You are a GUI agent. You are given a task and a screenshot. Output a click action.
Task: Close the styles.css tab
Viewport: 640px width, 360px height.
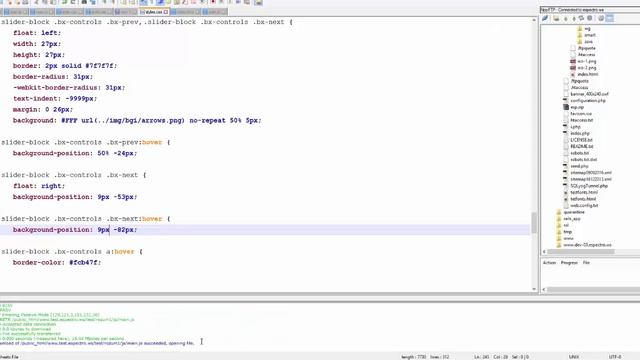pos(166,12)
